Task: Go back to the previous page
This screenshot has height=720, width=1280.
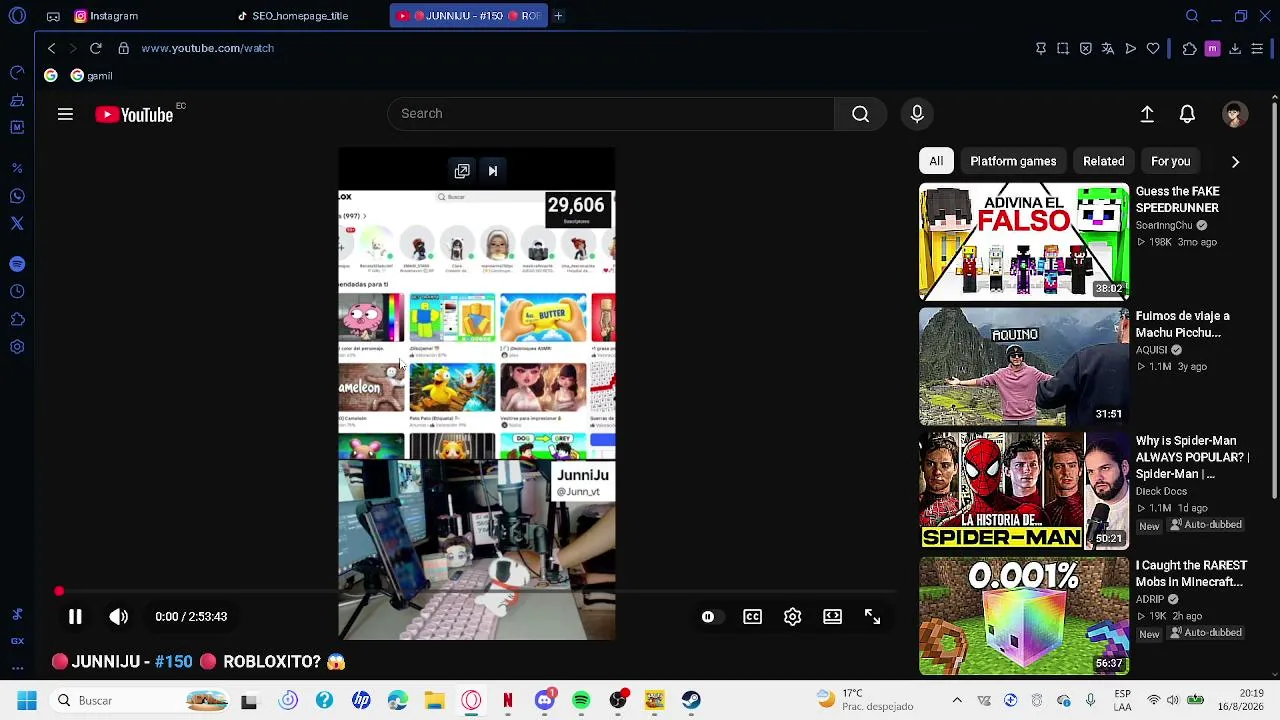Action: (51, 48)
